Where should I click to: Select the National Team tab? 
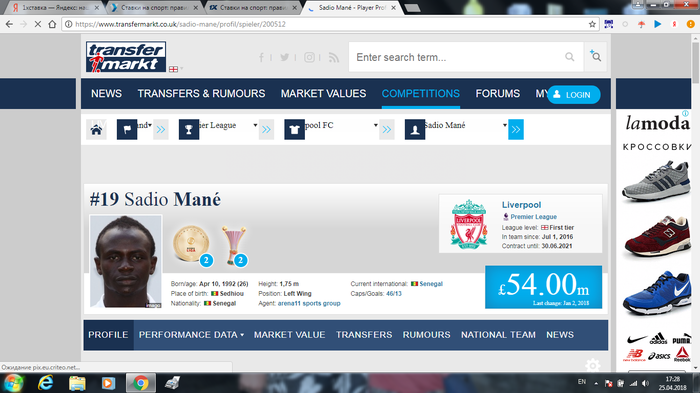(498, 335)
